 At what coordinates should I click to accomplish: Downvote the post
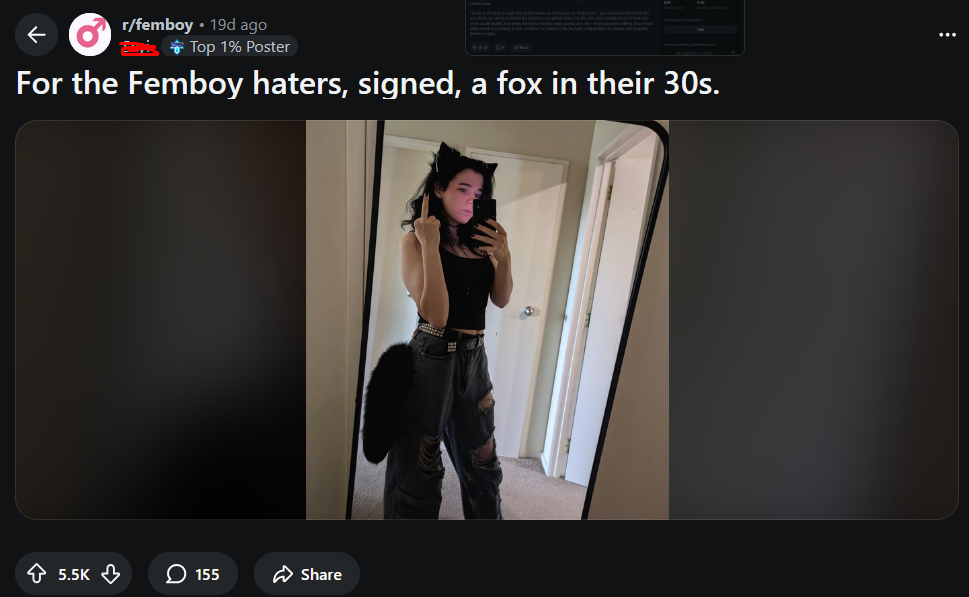[x=111, y=574]
